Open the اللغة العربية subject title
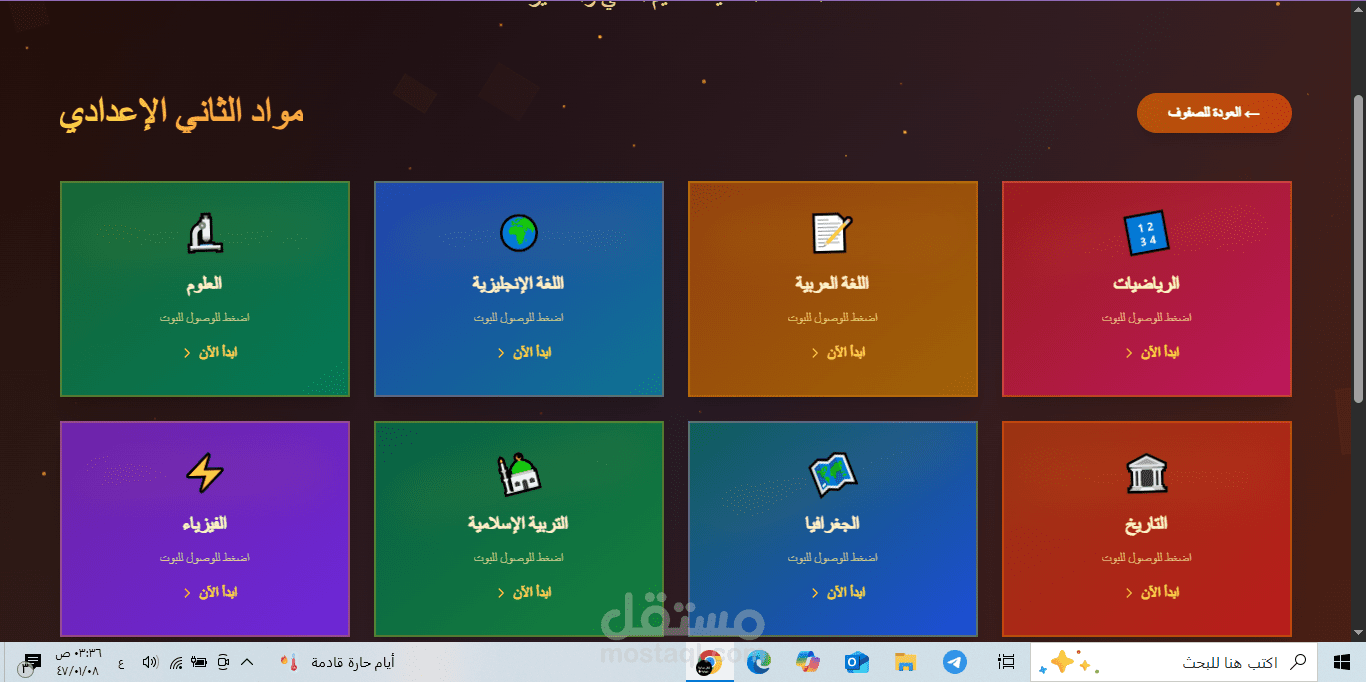 832,284
